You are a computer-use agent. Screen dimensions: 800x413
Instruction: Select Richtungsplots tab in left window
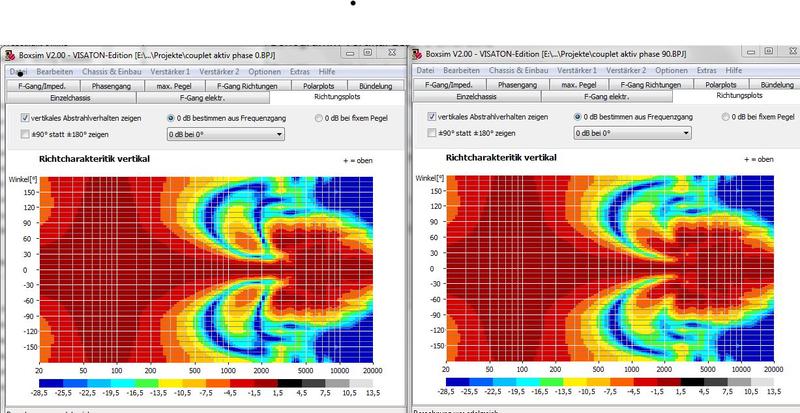337,96
